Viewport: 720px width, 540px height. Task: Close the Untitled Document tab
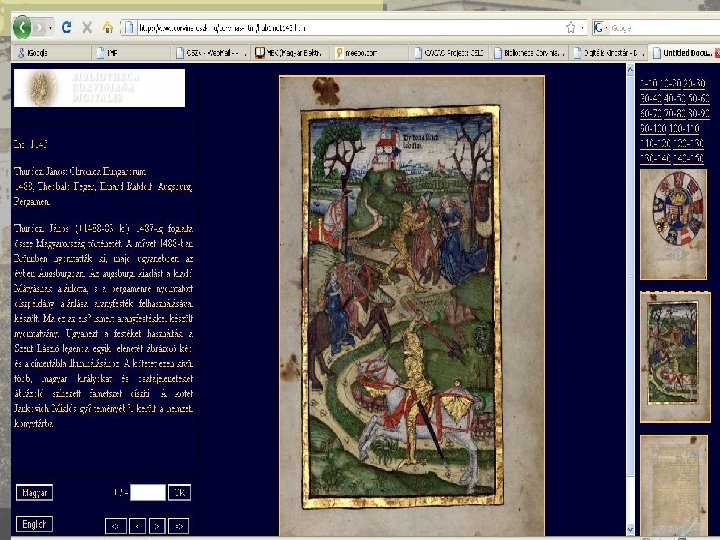click(x=717, y=53)
